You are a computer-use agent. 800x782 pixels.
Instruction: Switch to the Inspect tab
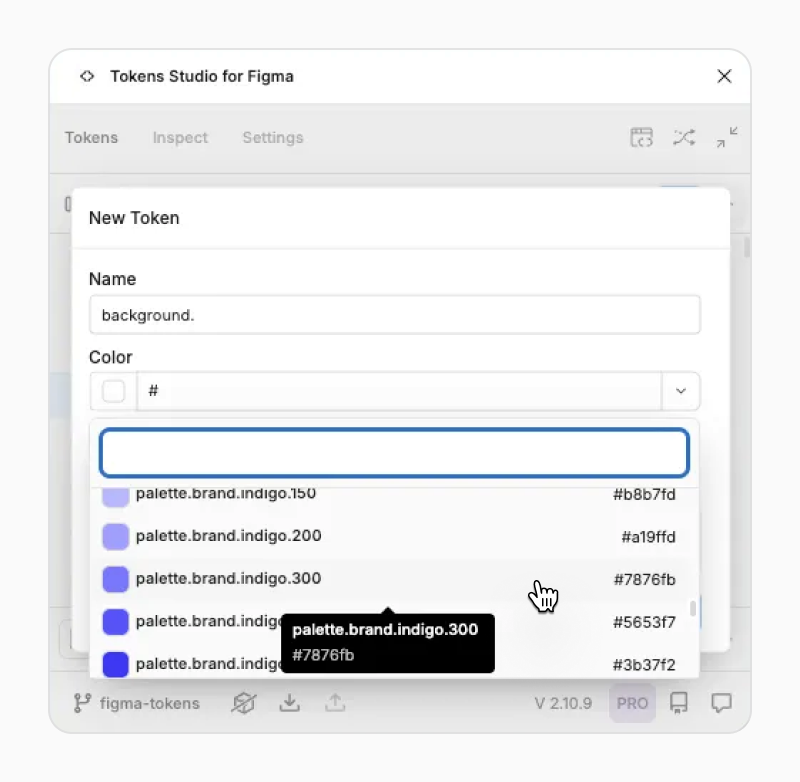point(180,137)
